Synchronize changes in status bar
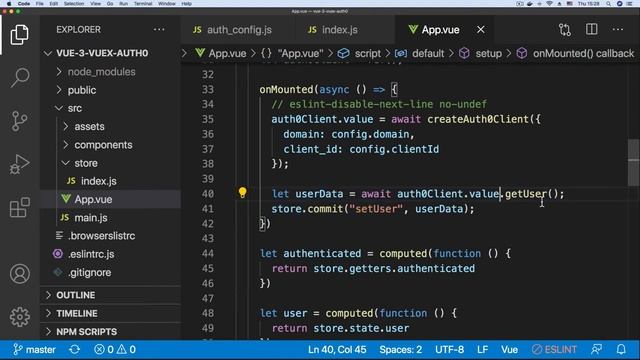Image resolution: width=640 pixels, height=360 pixels. [74, 349]
